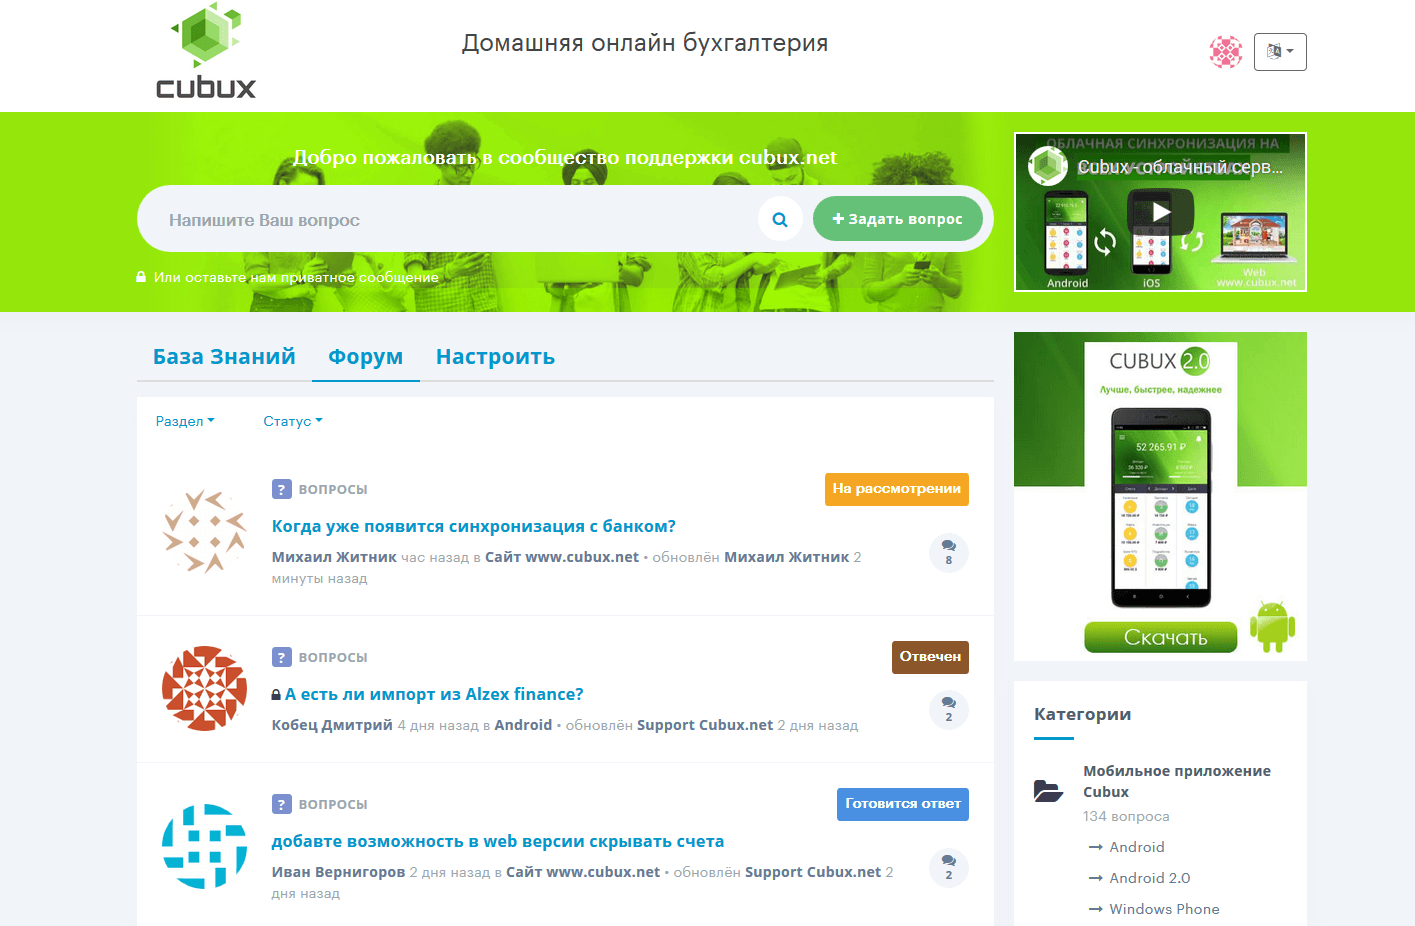Switch to the 'База Знаний' tab
Screen dimensions: 1415x926
224,357
